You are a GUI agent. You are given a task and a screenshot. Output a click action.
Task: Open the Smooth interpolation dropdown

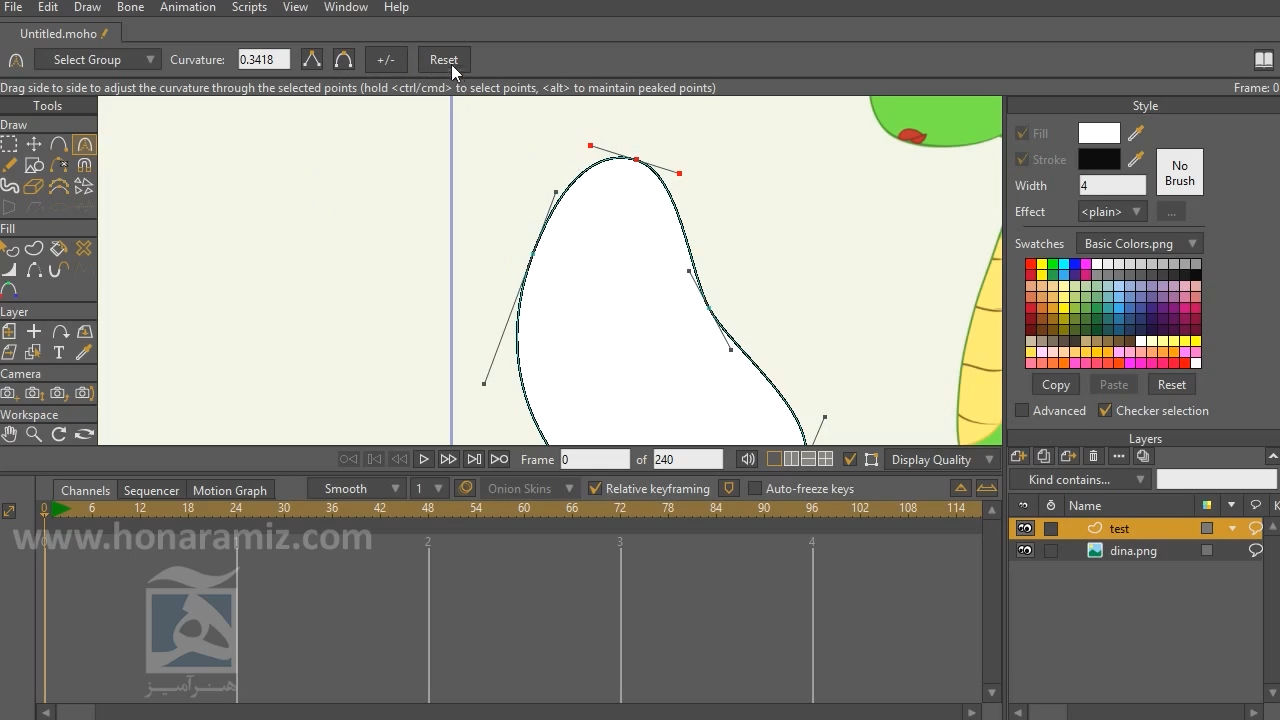pos(356,489)
